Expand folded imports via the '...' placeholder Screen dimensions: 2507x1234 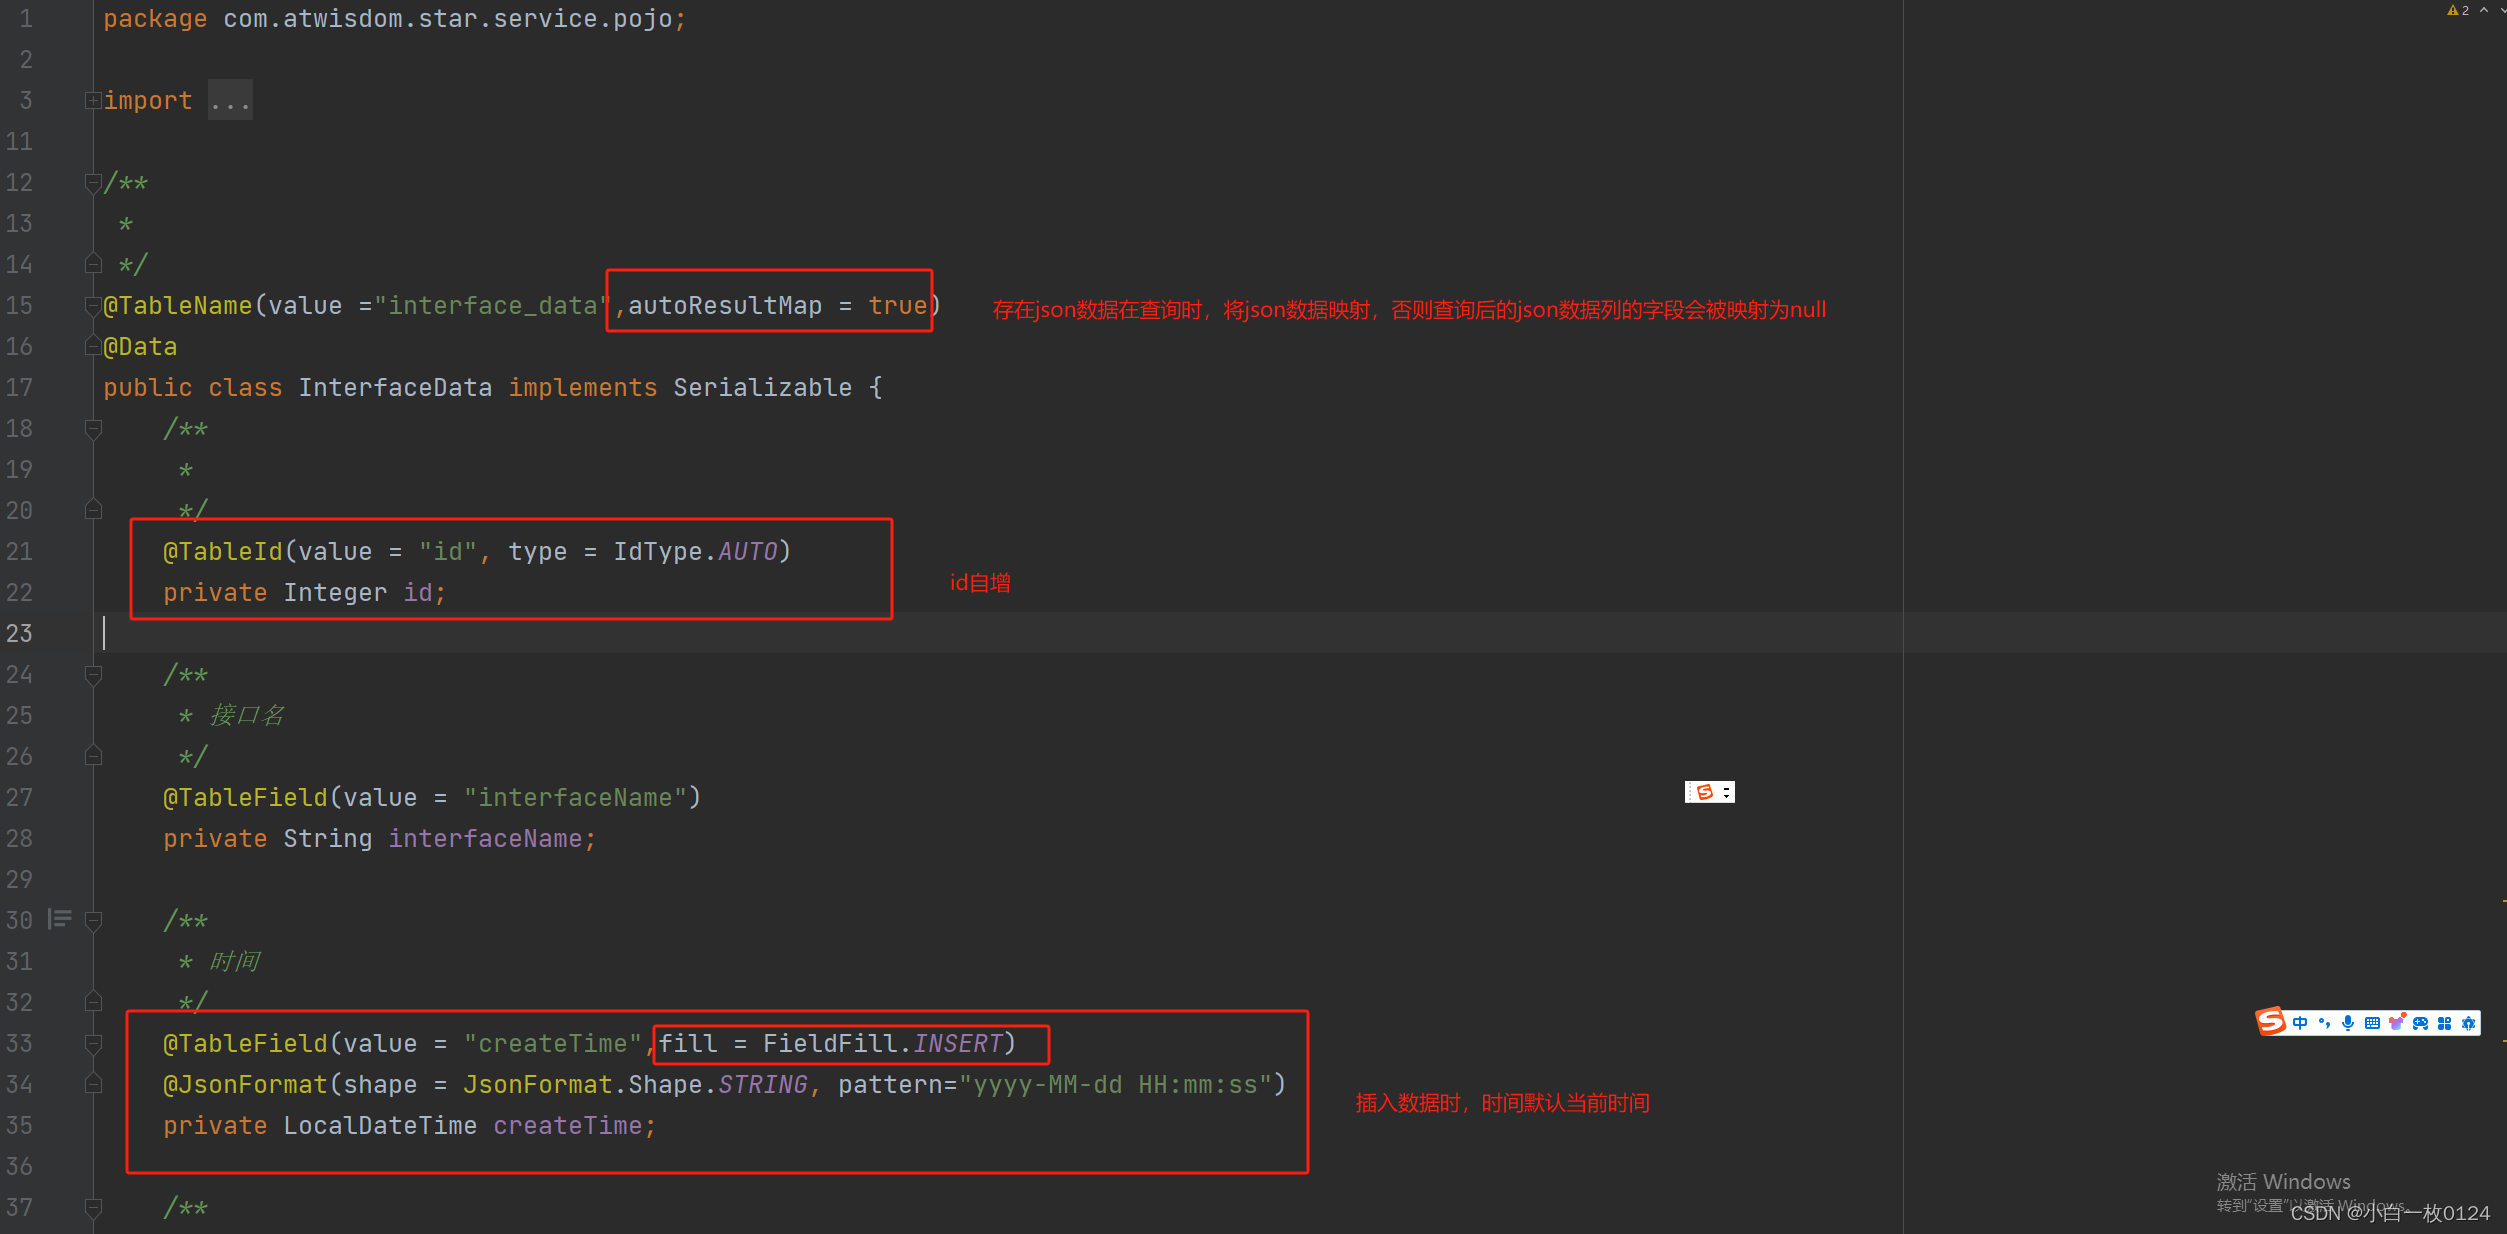click(x=230, y=101)
